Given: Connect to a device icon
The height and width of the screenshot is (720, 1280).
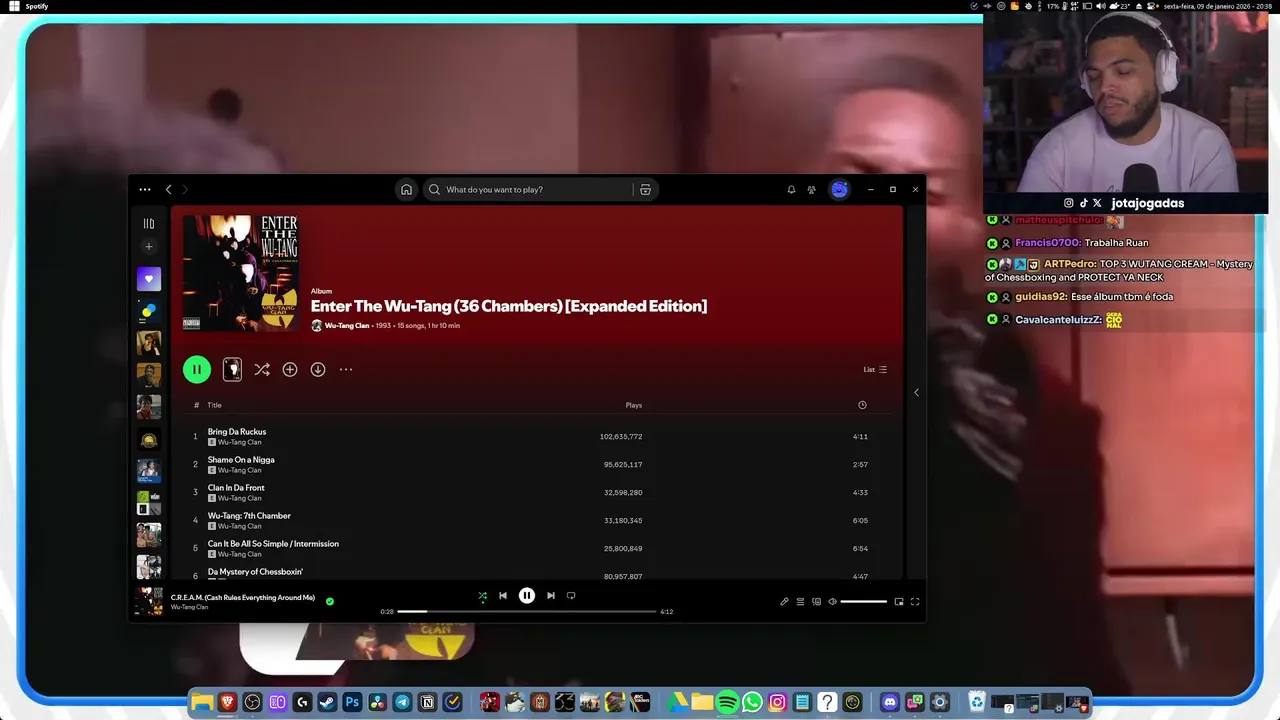Looking at the screenshot, I should click(816, 601).
